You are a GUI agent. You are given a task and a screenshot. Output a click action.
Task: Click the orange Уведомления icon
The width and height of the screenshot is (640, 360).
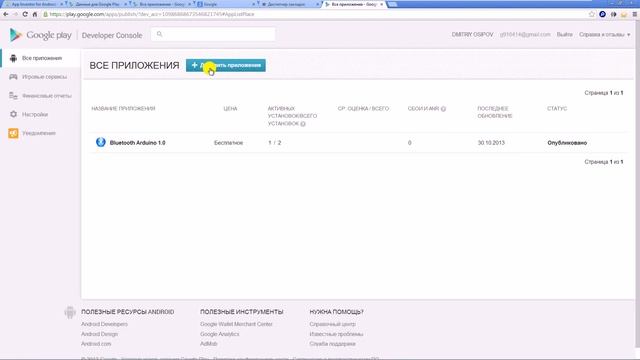[x=13, y=133]
